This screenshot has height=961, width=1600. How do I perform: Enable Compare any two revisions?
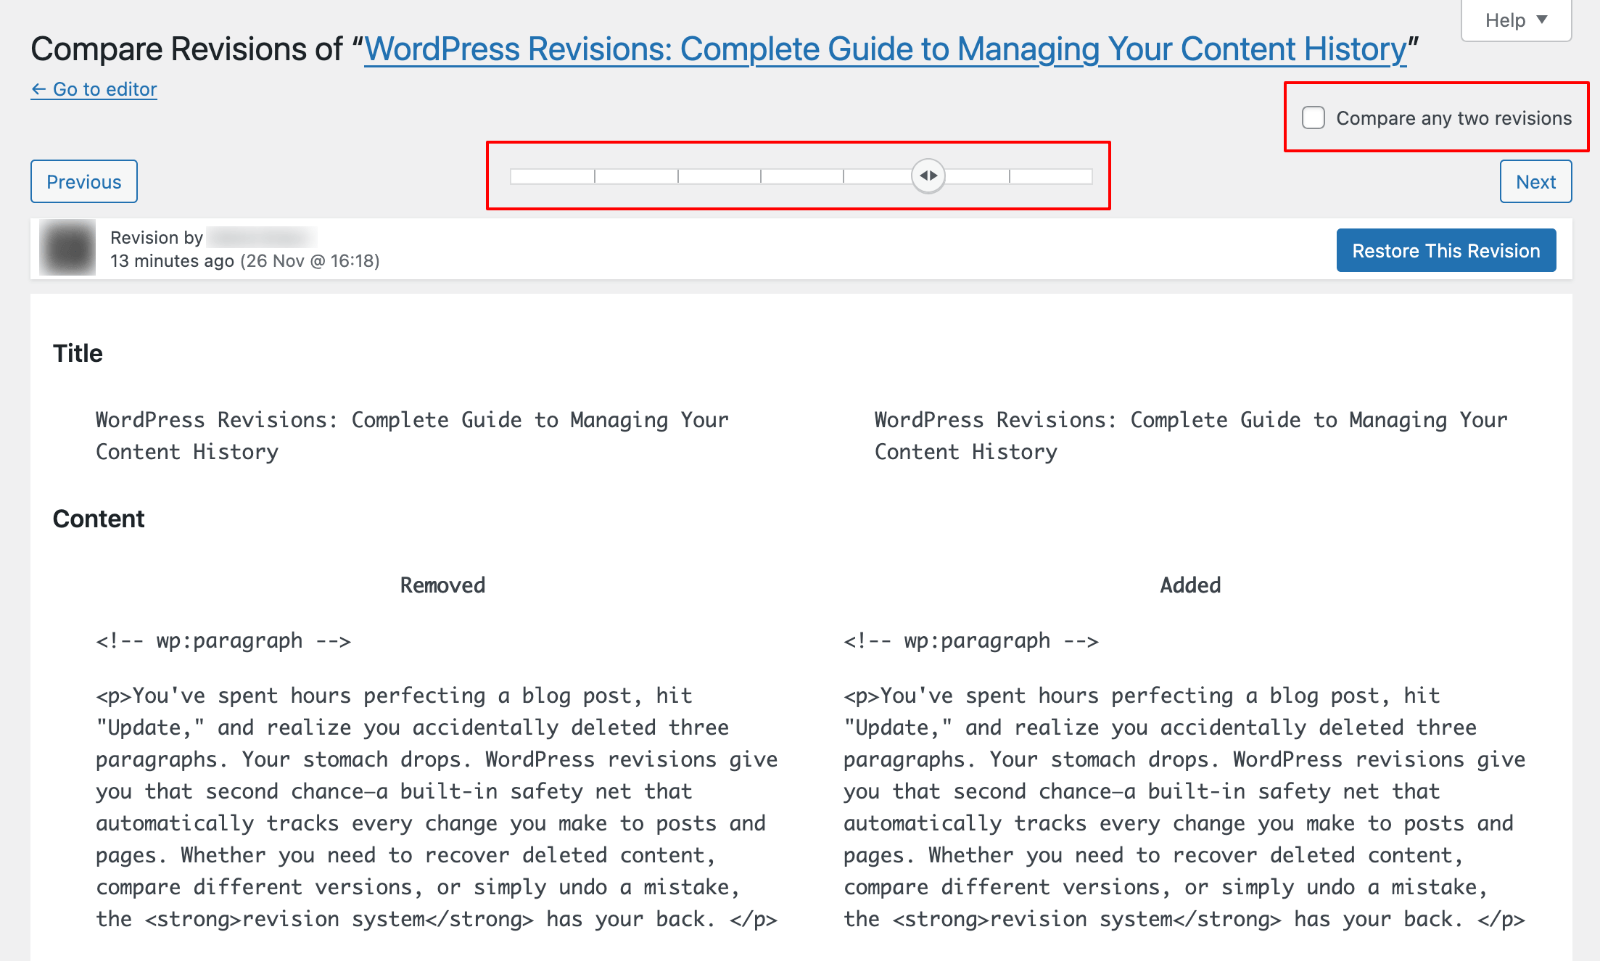(1313, 117)
